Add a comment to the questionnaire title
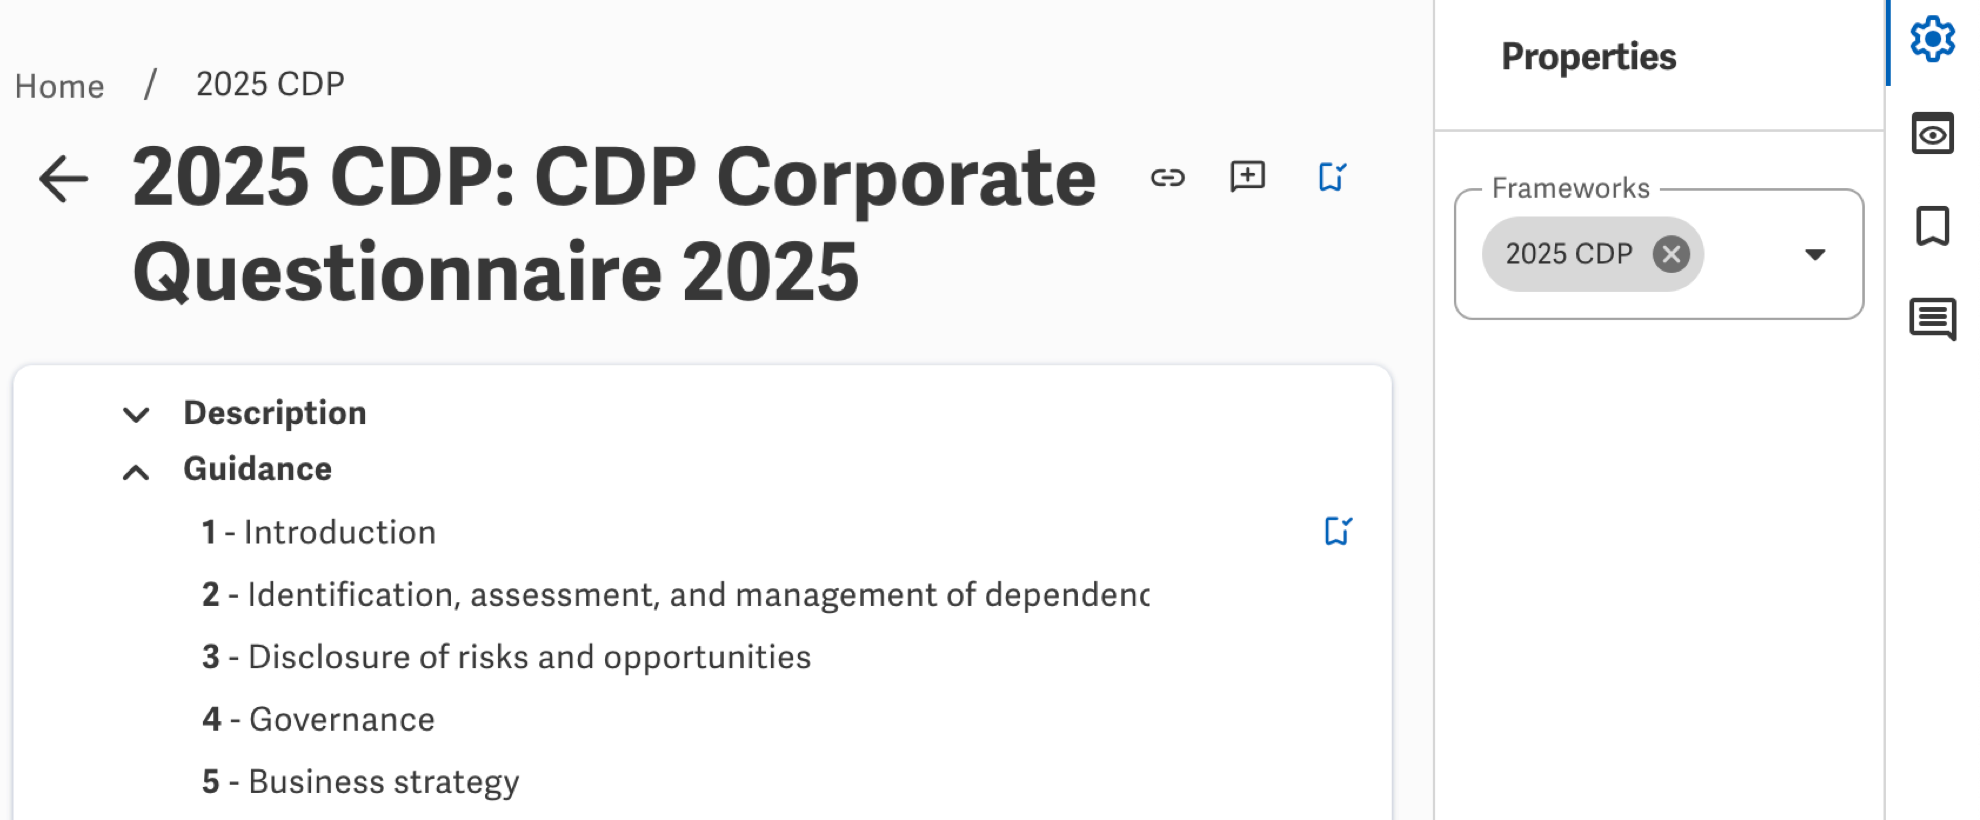Screen dimensions: 1980x820 tap(1247, 177)
